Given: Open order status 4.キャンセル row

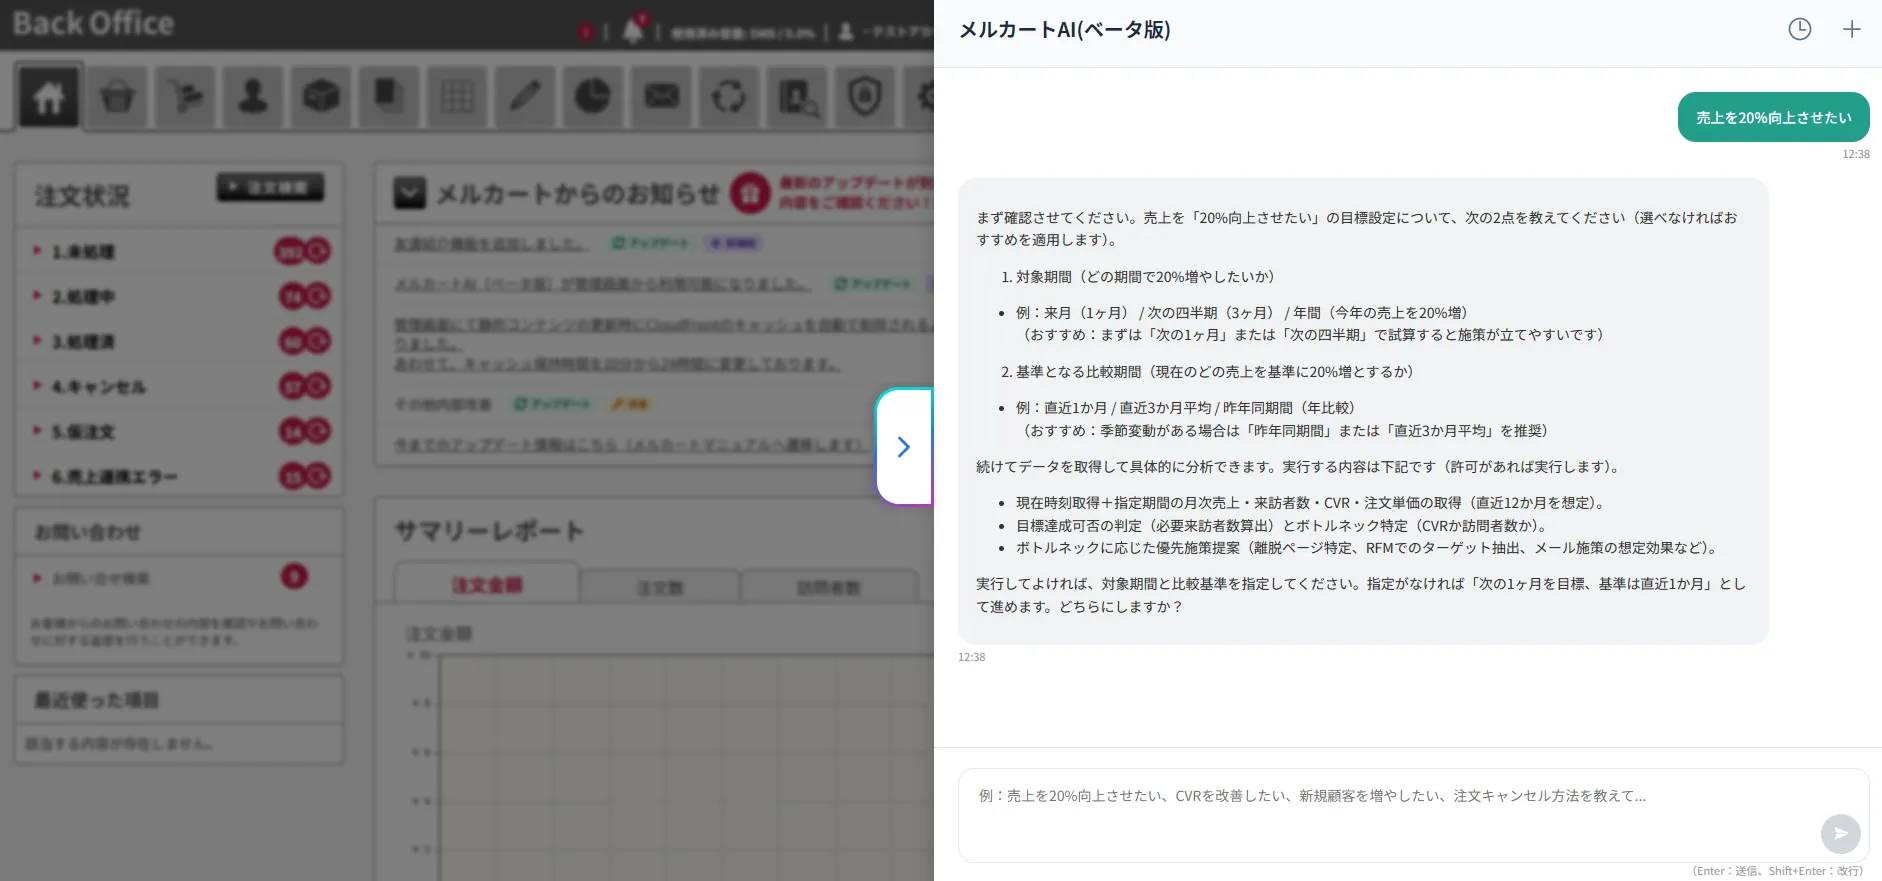Looking at the screenshot, I should click(180, 386).
